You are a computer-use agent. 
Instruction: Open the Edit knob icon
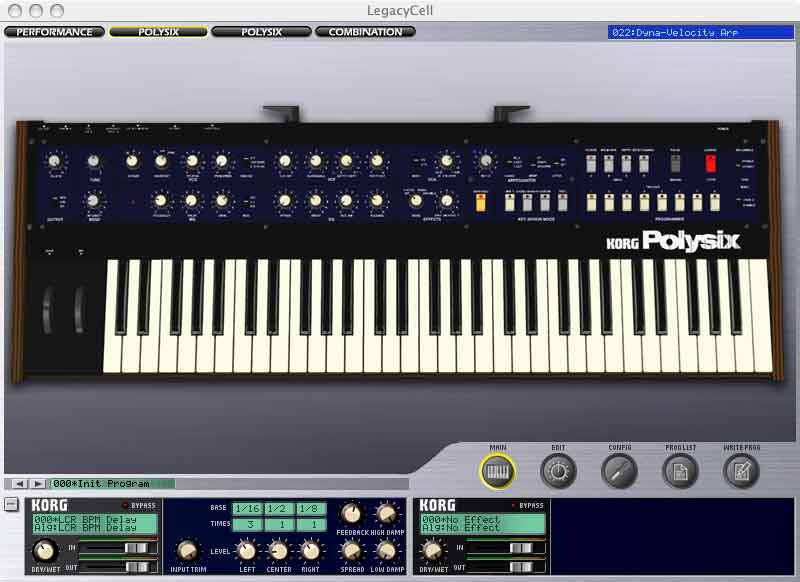[x=558, y=471]
